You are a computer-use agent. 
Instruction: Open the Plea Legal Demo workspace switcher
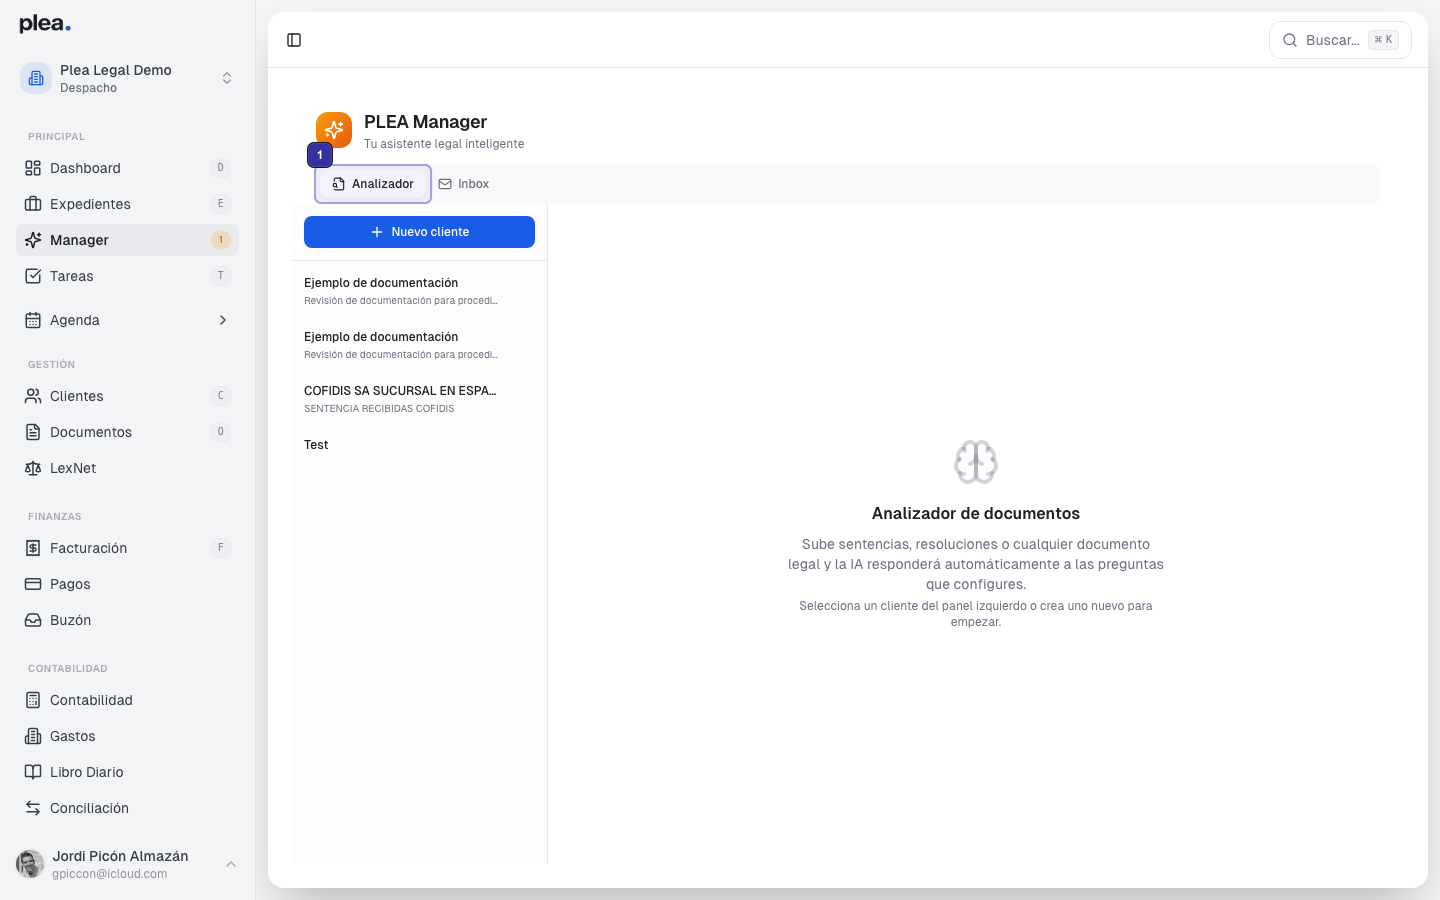pos(127,78)
